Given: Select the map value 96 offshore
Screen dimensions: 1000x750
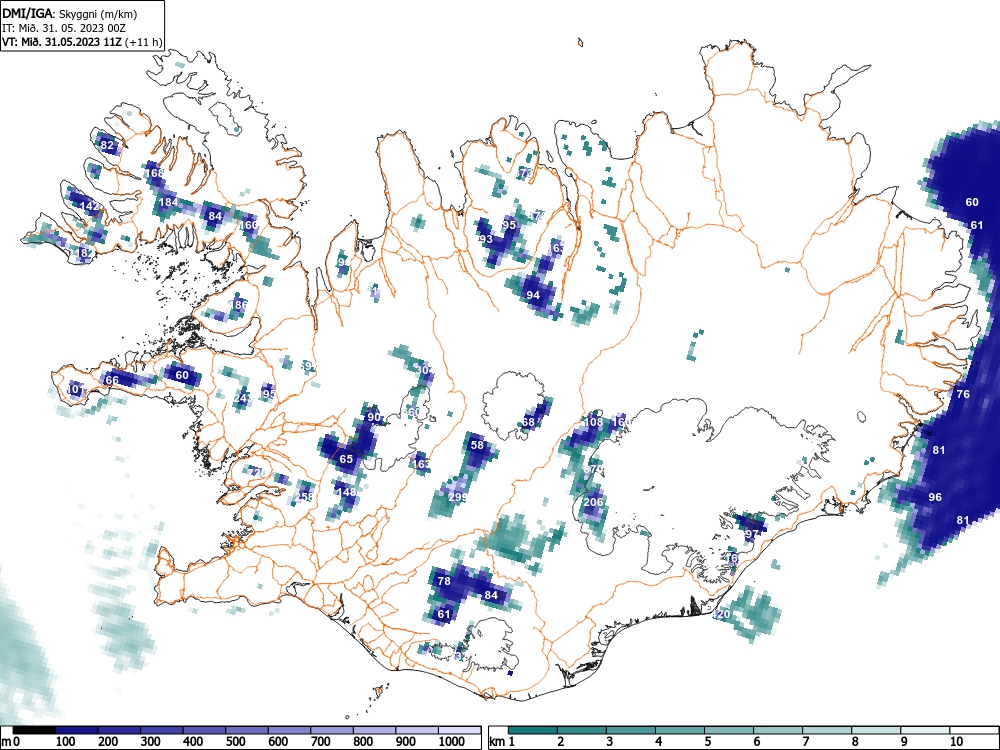Looking at the screenshot, I should point(935,497).
